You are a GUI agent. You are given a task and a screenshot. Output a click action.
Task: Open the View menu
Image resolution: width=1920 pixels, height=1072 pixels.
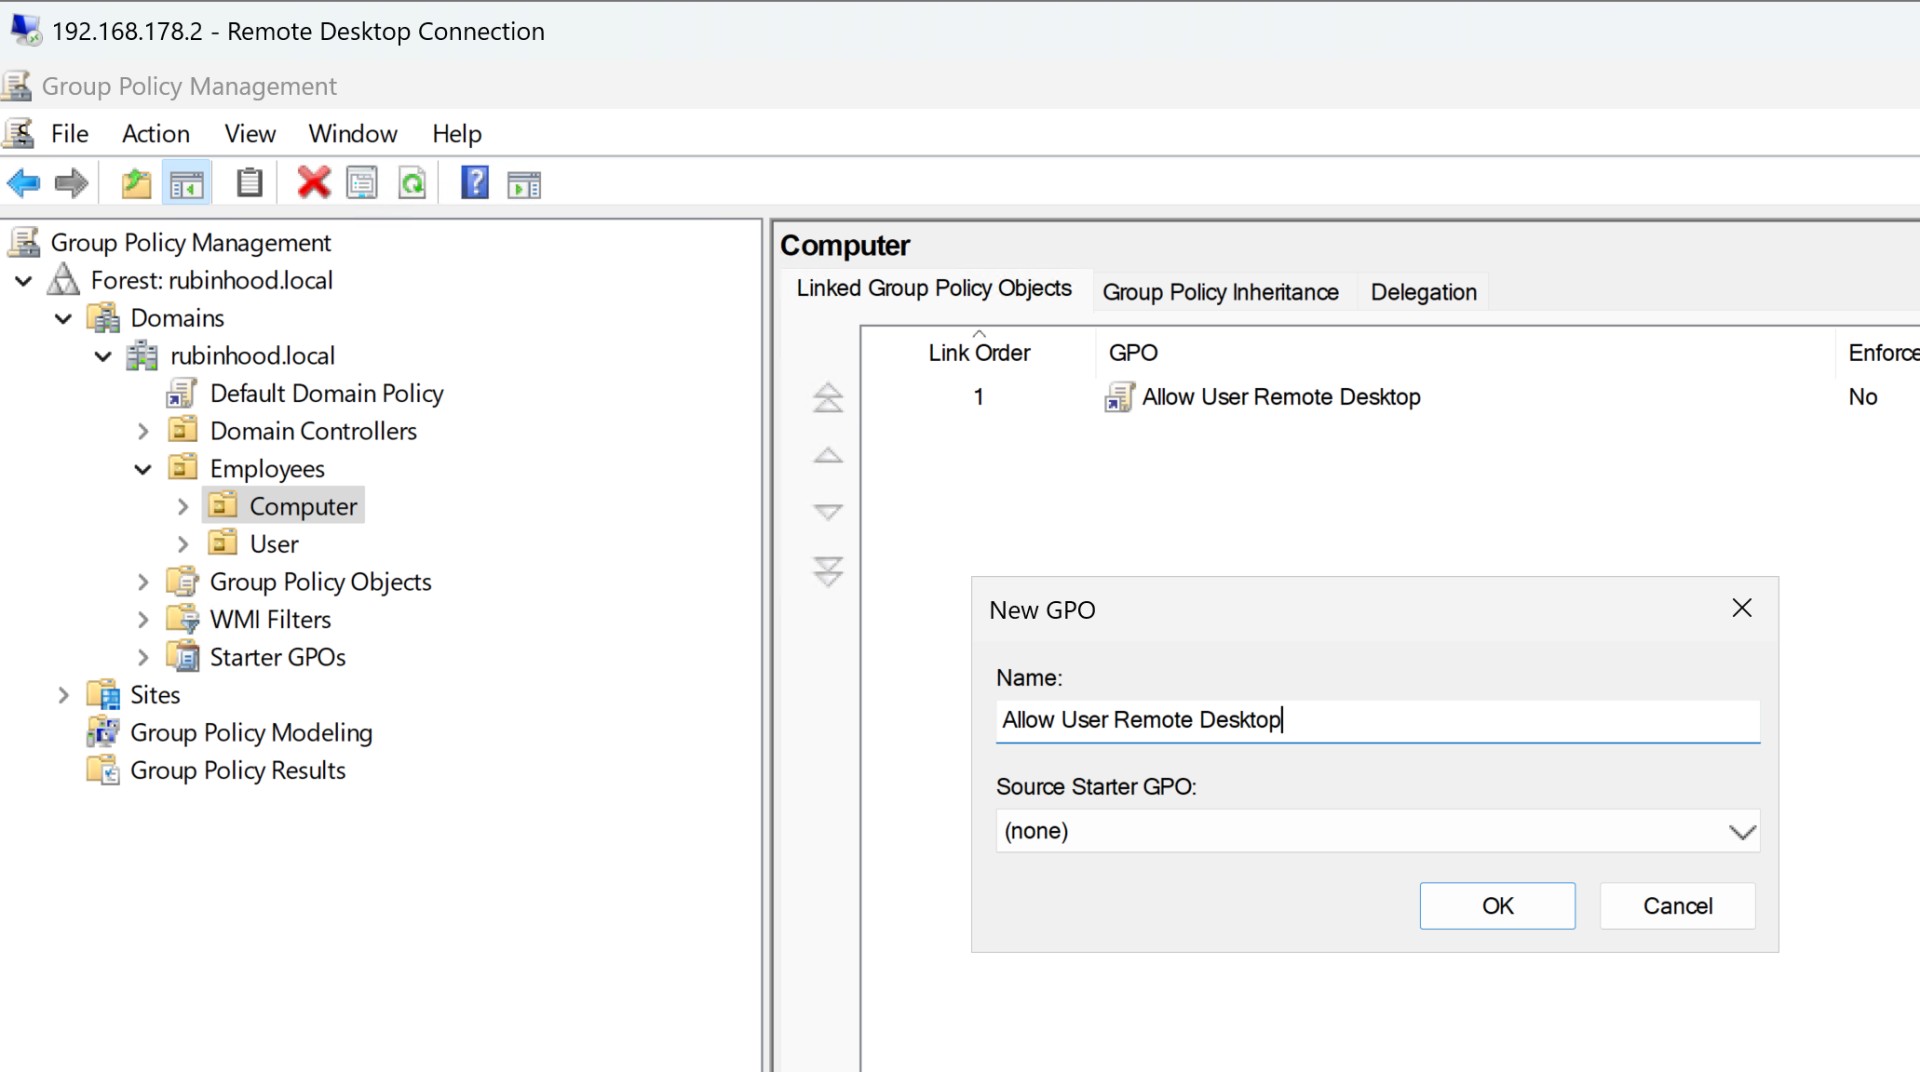250,133
